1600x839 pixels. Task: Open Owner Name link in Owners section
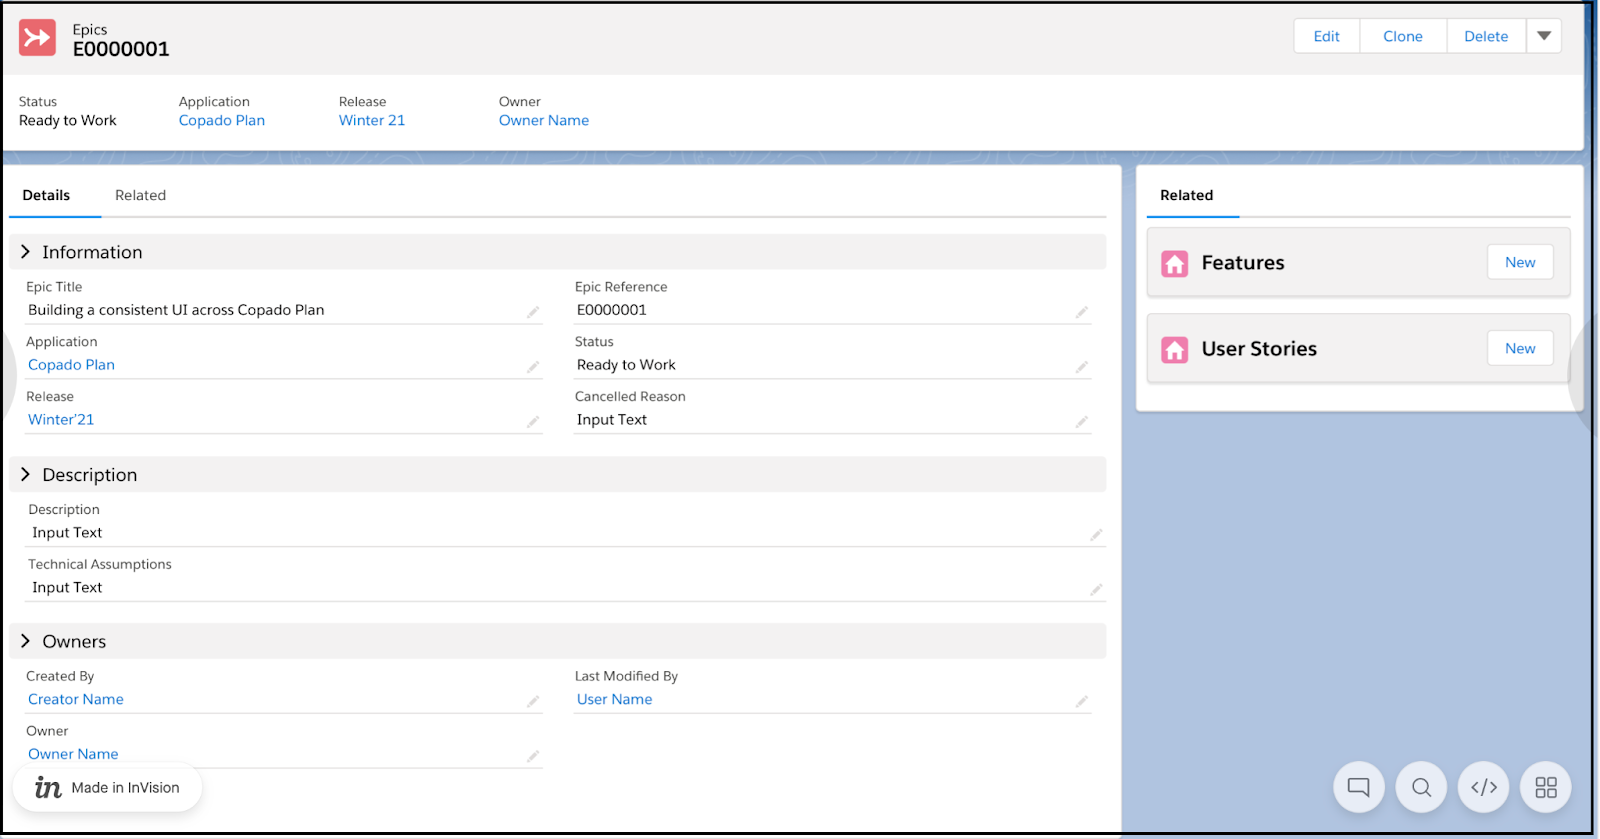coord(73,754)
